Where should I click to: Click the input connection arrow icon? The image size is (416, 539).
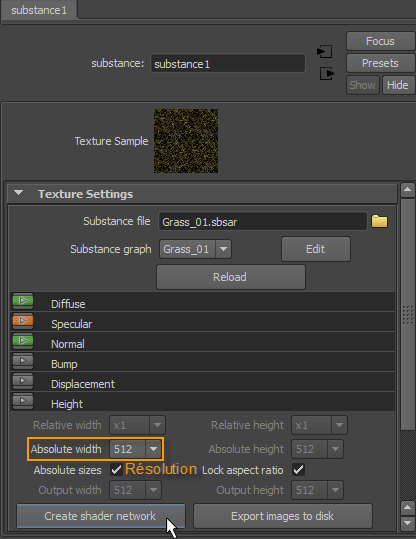[x=324, y=52]
